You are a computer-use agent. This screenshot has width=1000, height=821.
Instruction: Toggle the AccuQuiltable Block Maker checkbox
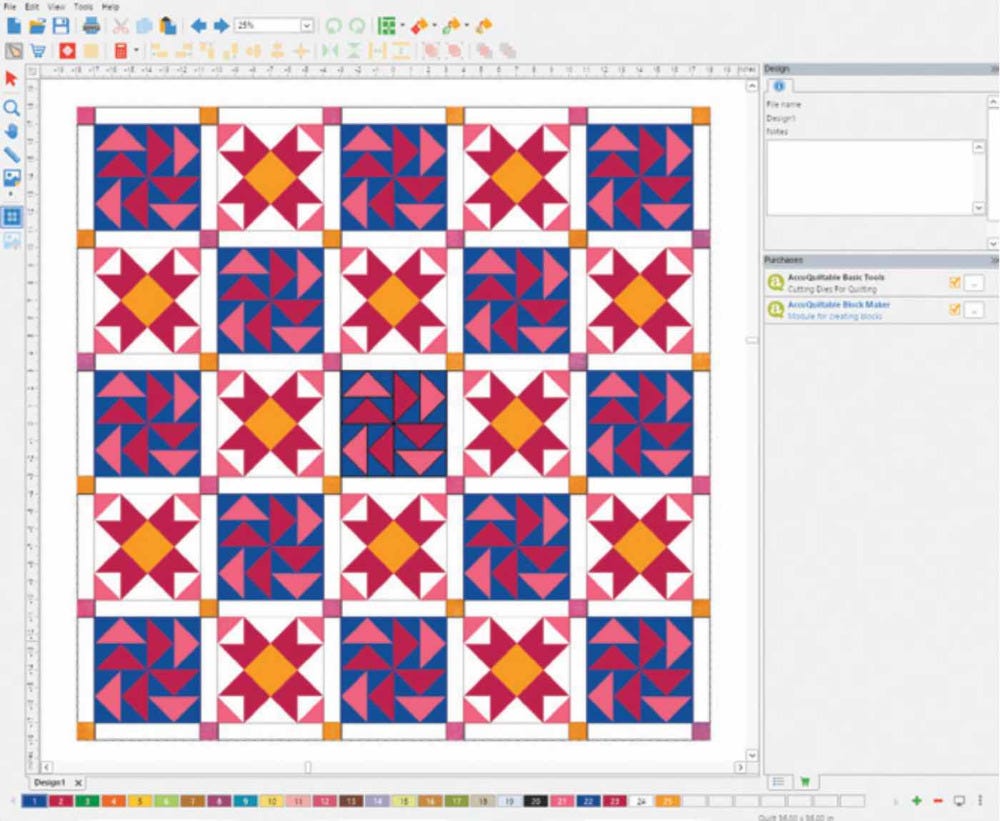point(955,310)
